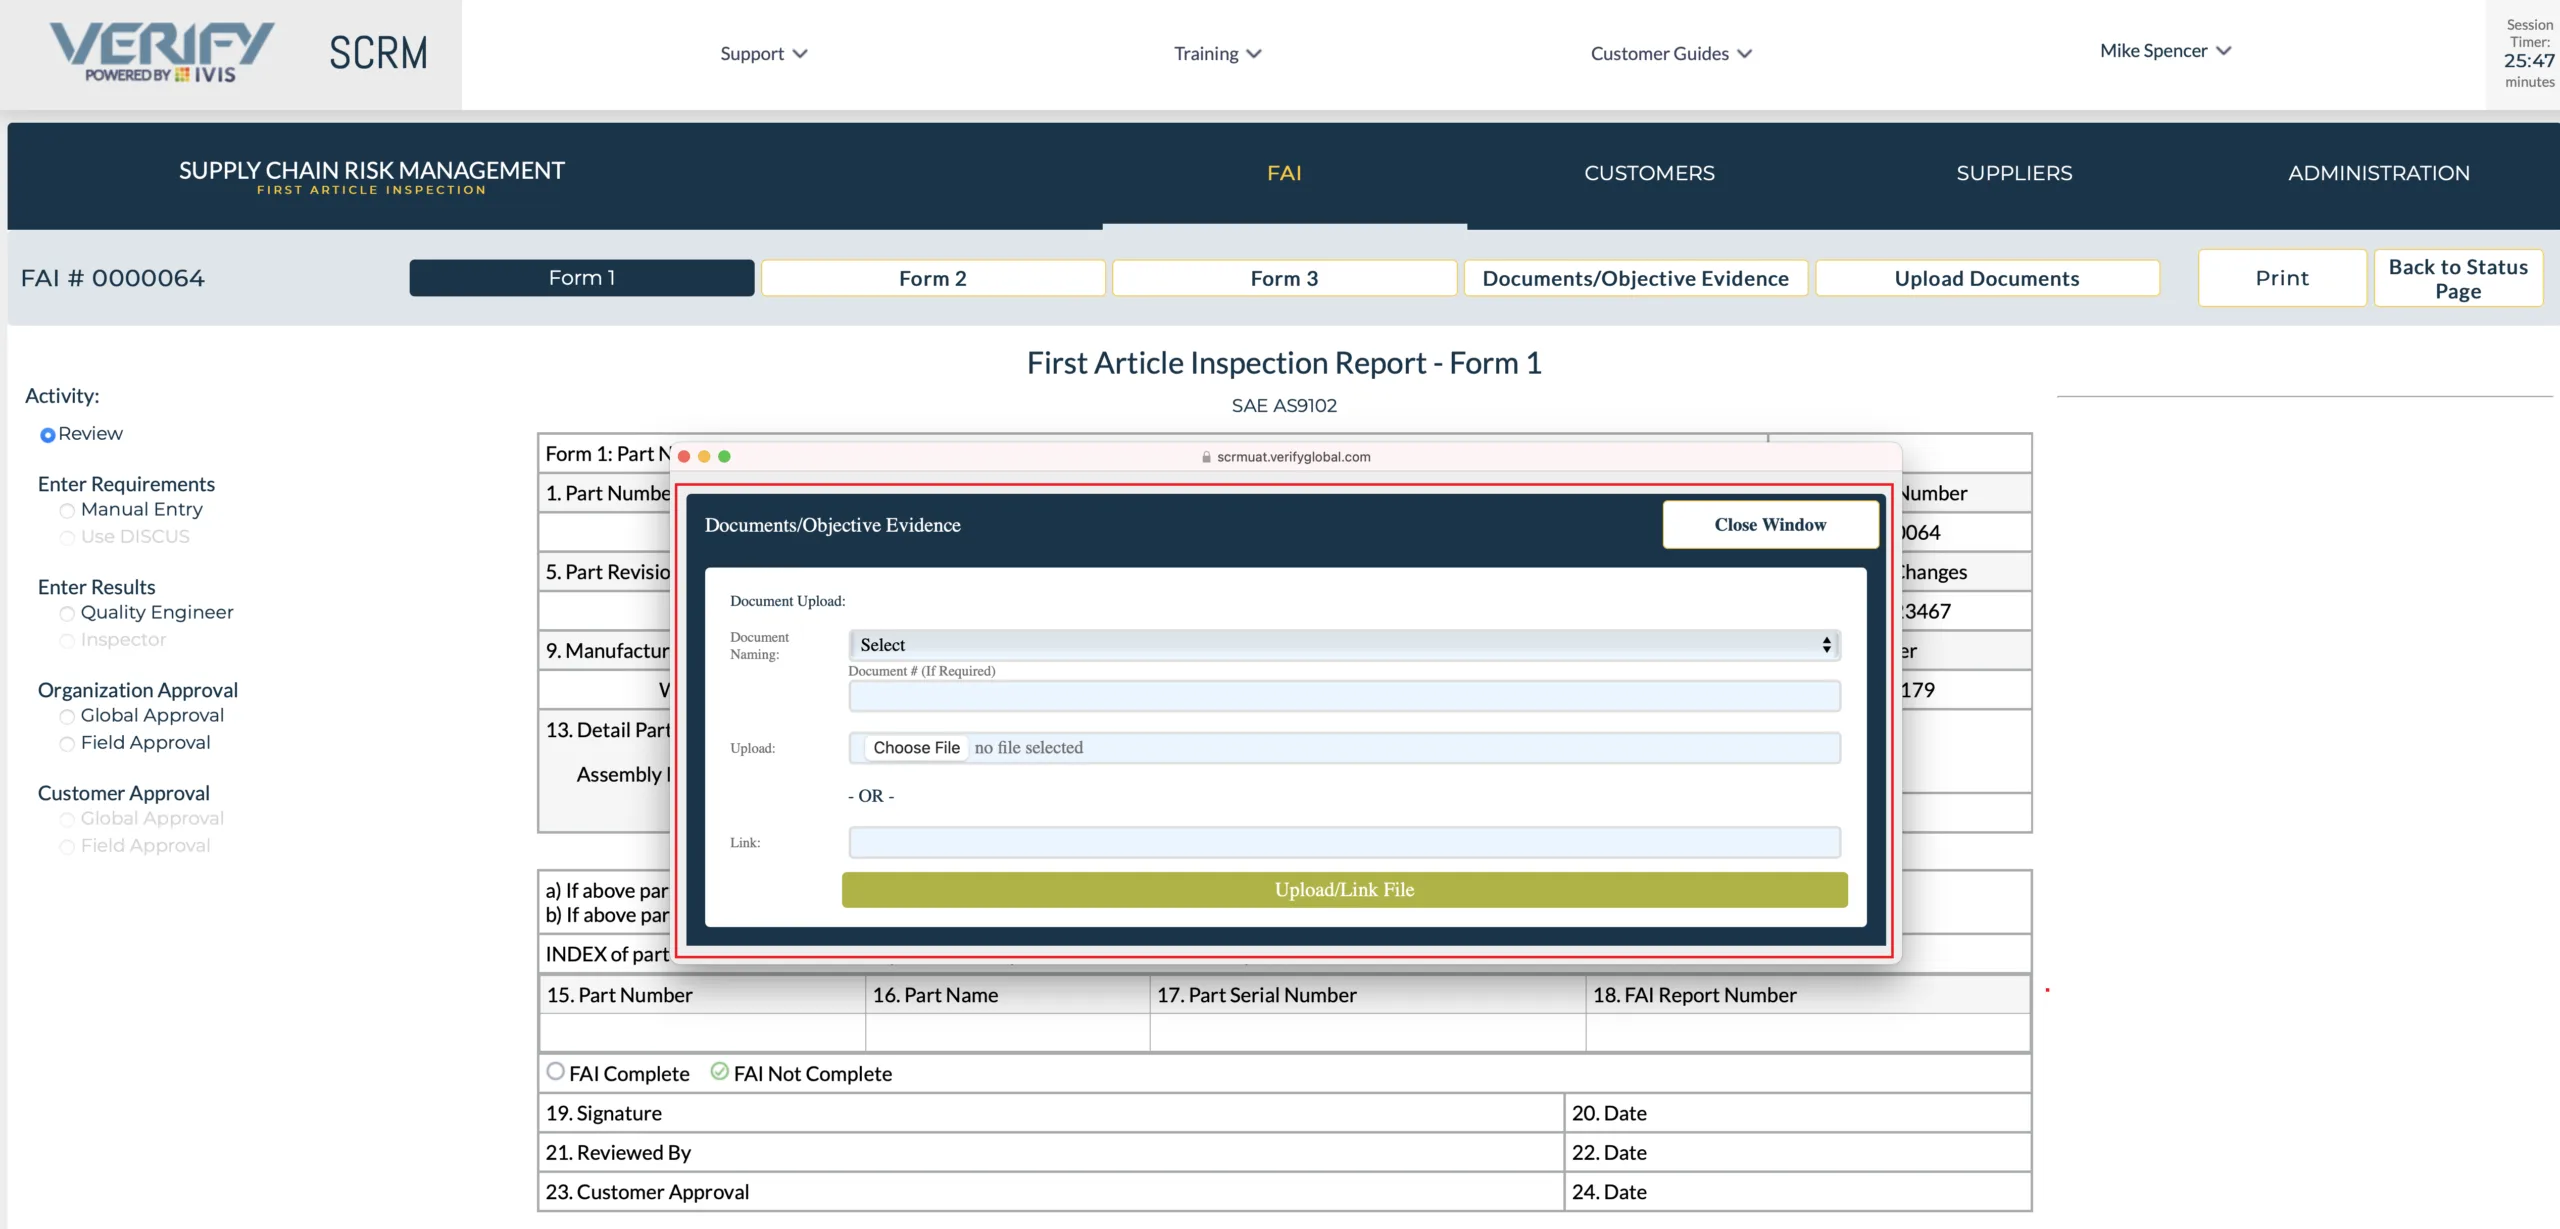The width and height of the screenshot is (2560, 1229).
Task: Click the 23. Customer Approval row
Action: [1050, 1192]
